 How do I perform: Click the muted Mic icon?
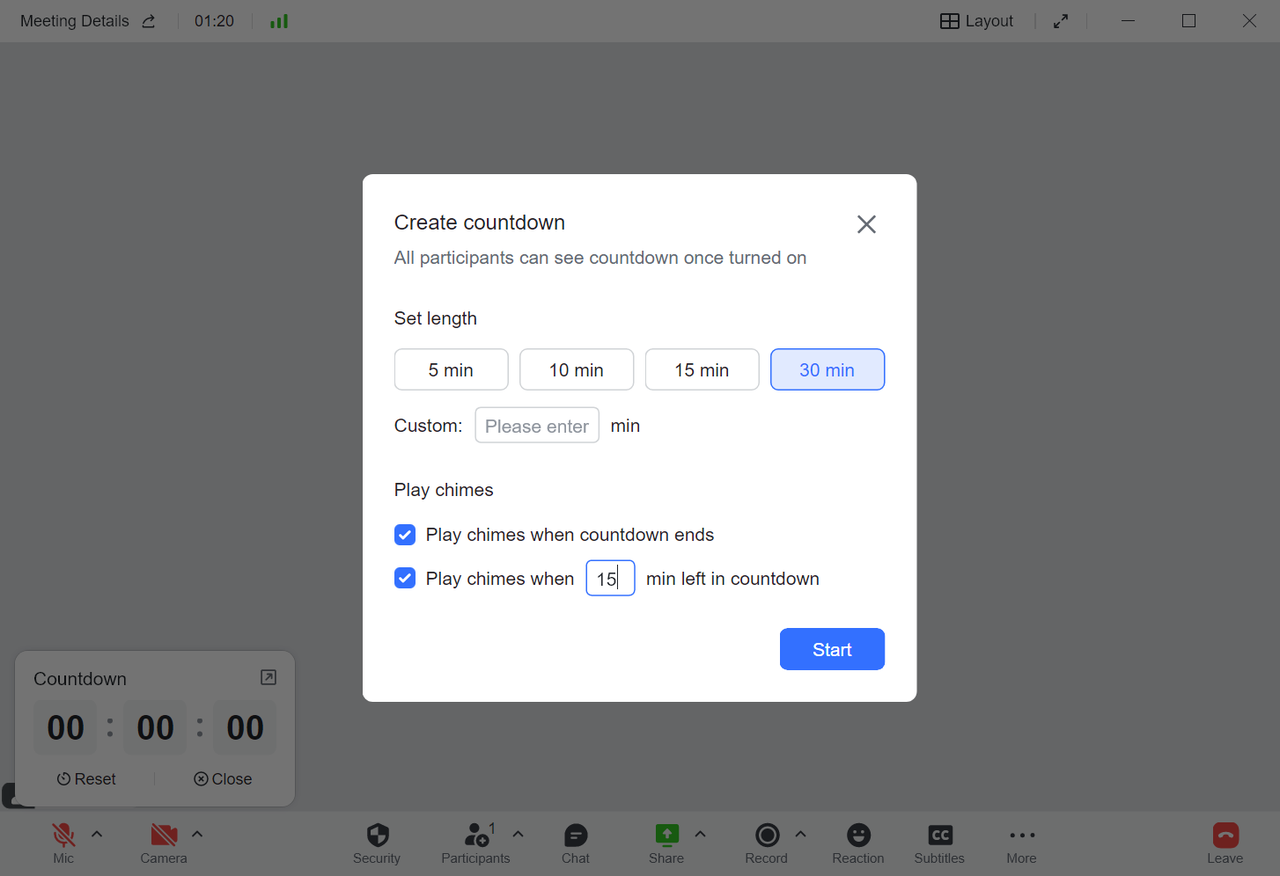coord(64,835)
